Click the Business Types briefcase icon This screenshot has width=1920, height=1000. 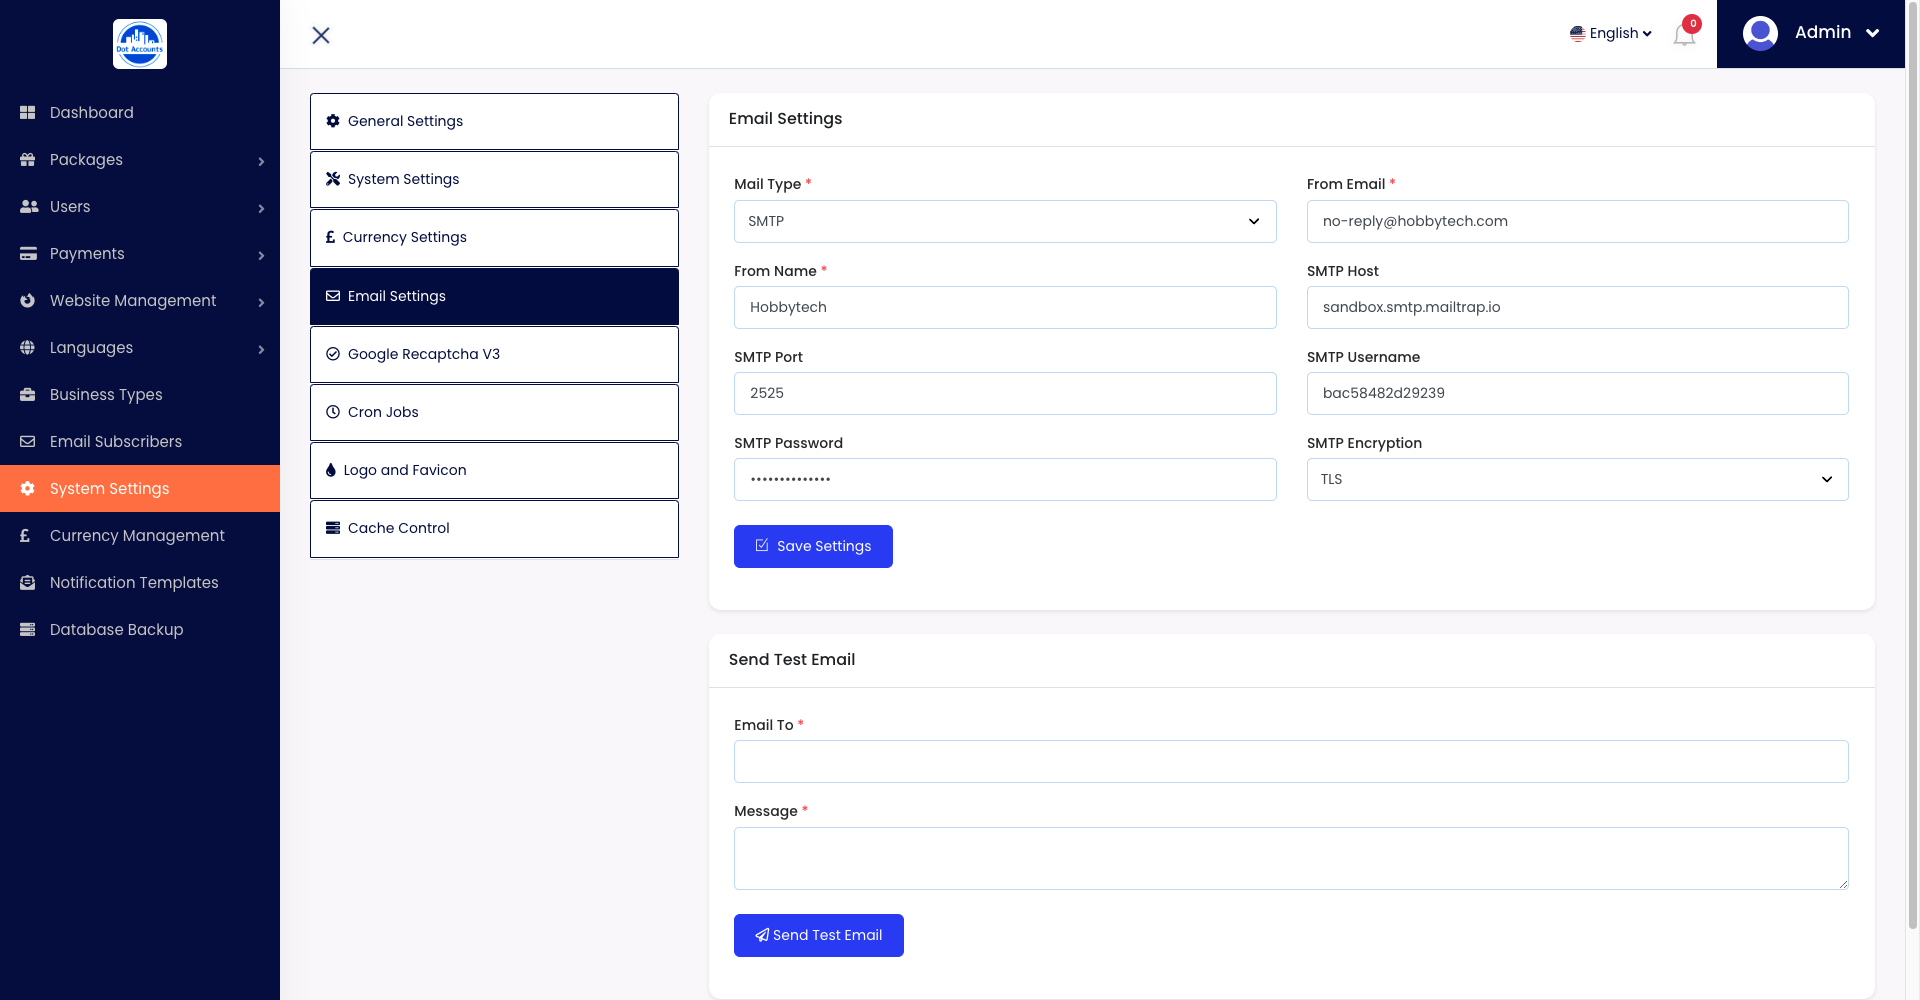(x=28, y=395)
